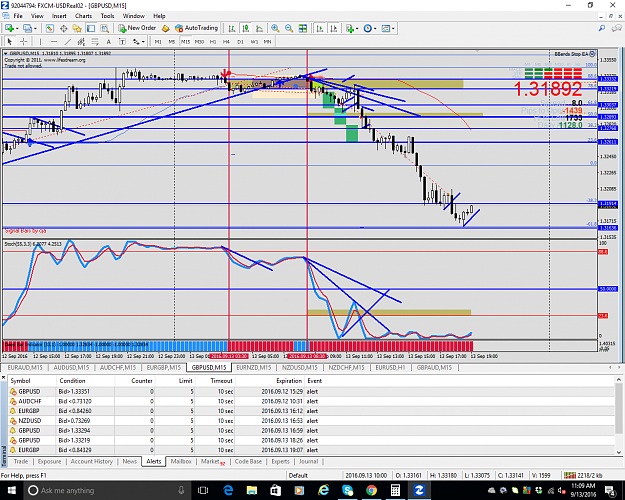Select the NZDUSD alert row
Screen dimensions: 625x500
pyautogui.click(x=311, y=421)
